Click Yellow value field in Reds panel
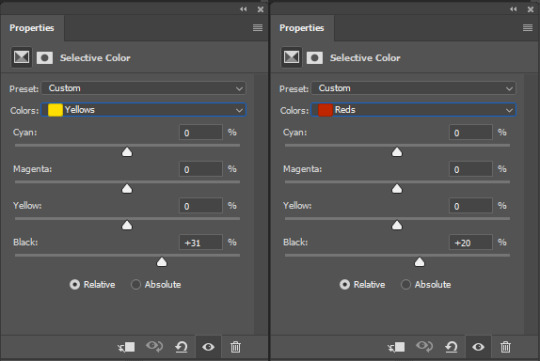Image resolution: width=540 pixels, height=361 pixels. 471,206
